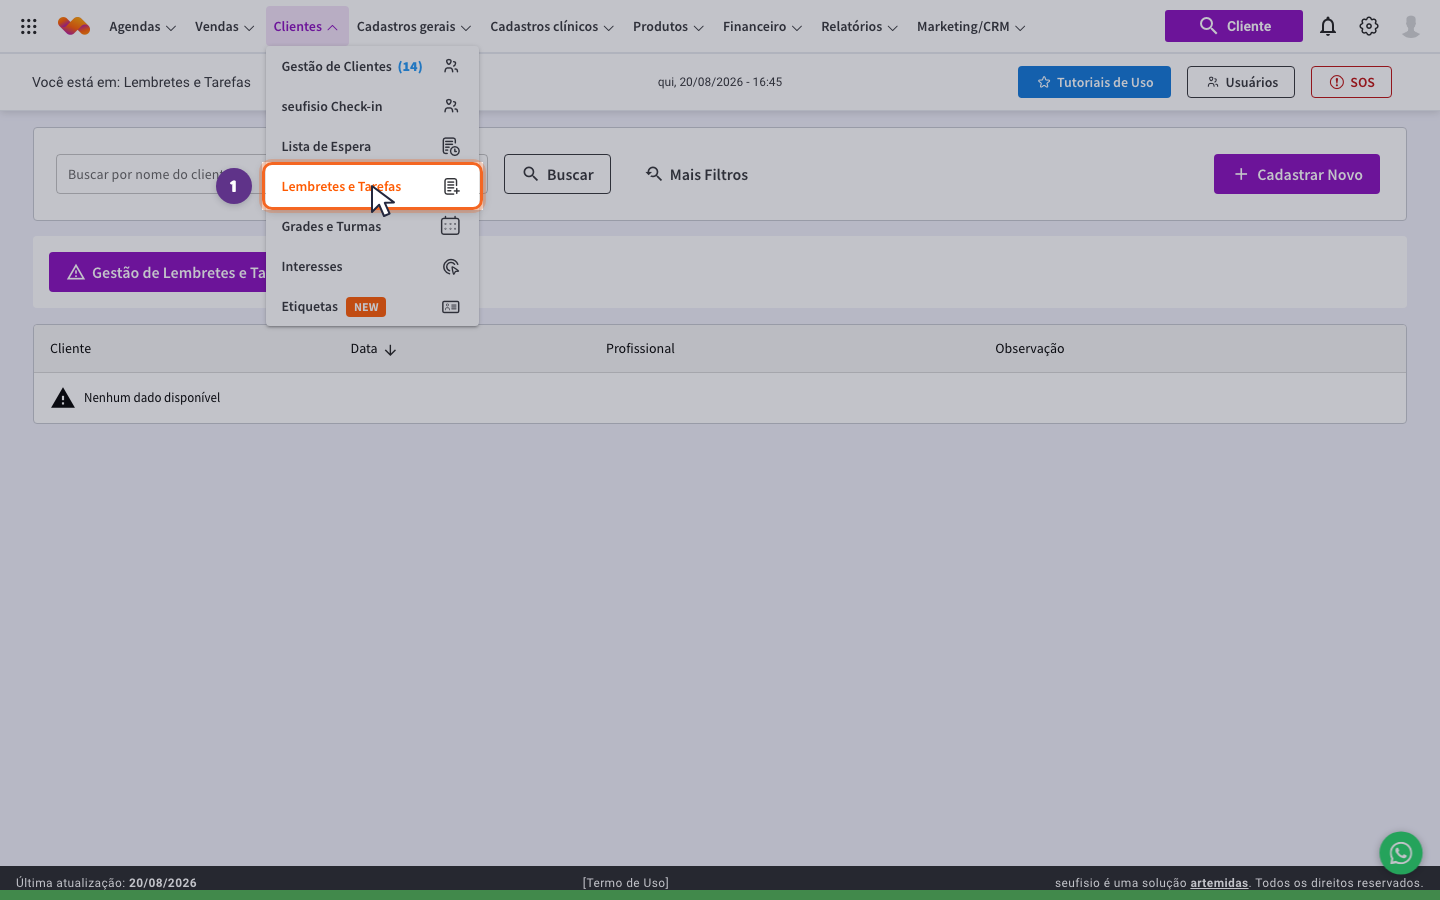Sort by Data column arrow
This screenshot has height=900, width=1440.
coord(391,350)
